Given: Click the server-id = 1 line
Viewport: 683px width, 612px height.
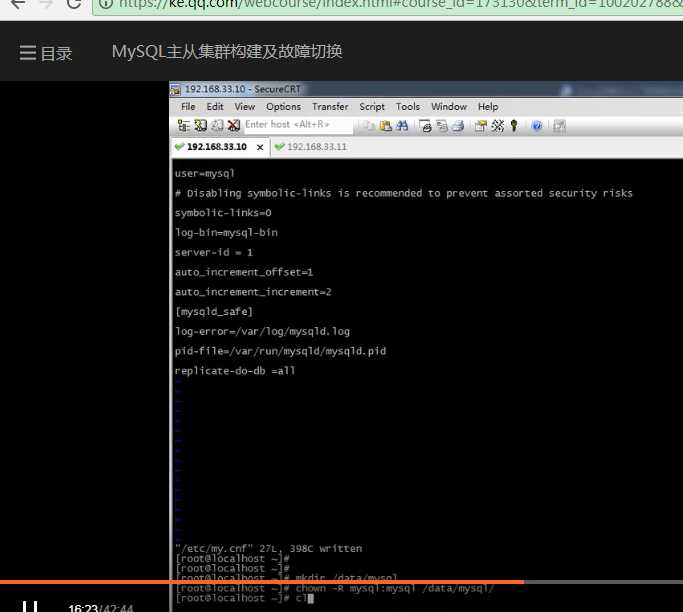Looking at the screenshot, I should coord(213,253).
